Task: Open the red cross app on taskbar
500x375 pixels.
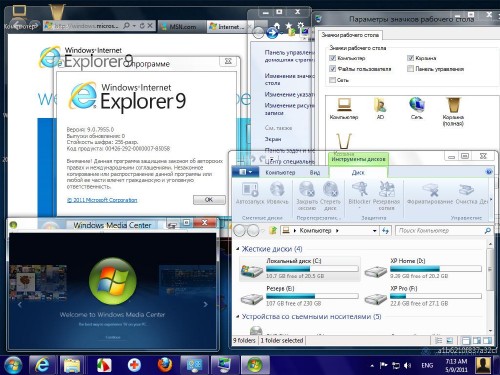Action: pyautogui.click(x=134, y=365)
